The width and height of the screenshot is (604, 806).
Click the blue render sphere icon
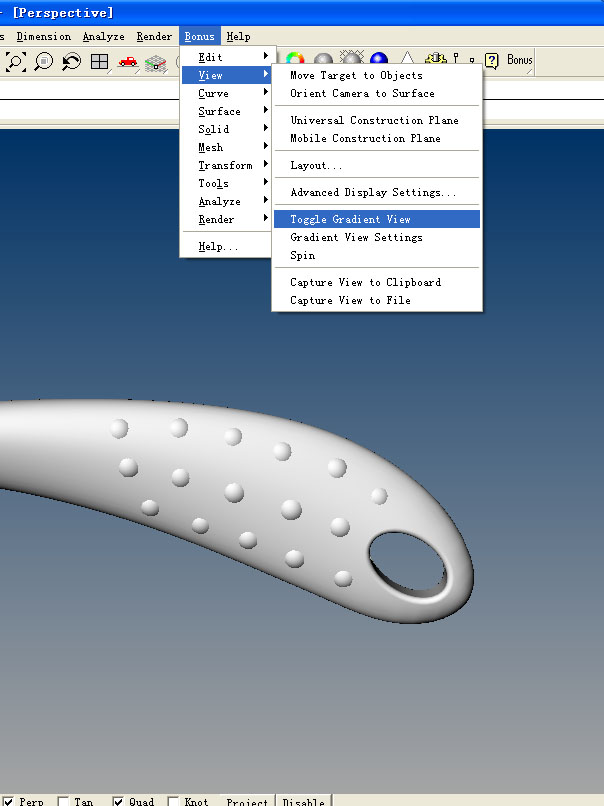pos(379,58)
